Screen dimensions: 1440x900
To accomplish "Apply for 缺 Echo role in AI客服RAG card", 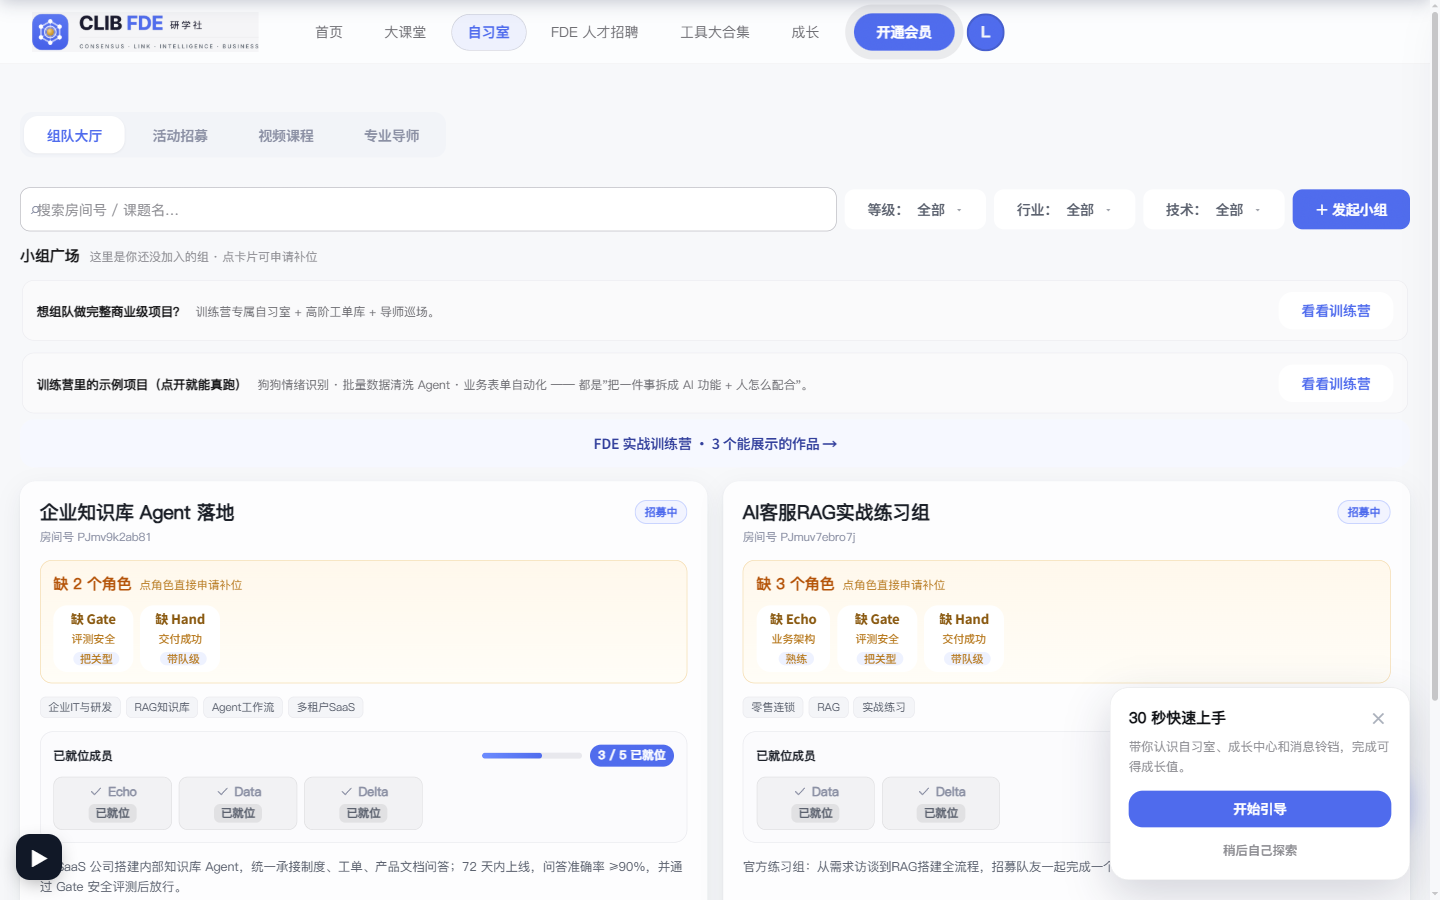I will click(793, 637).
